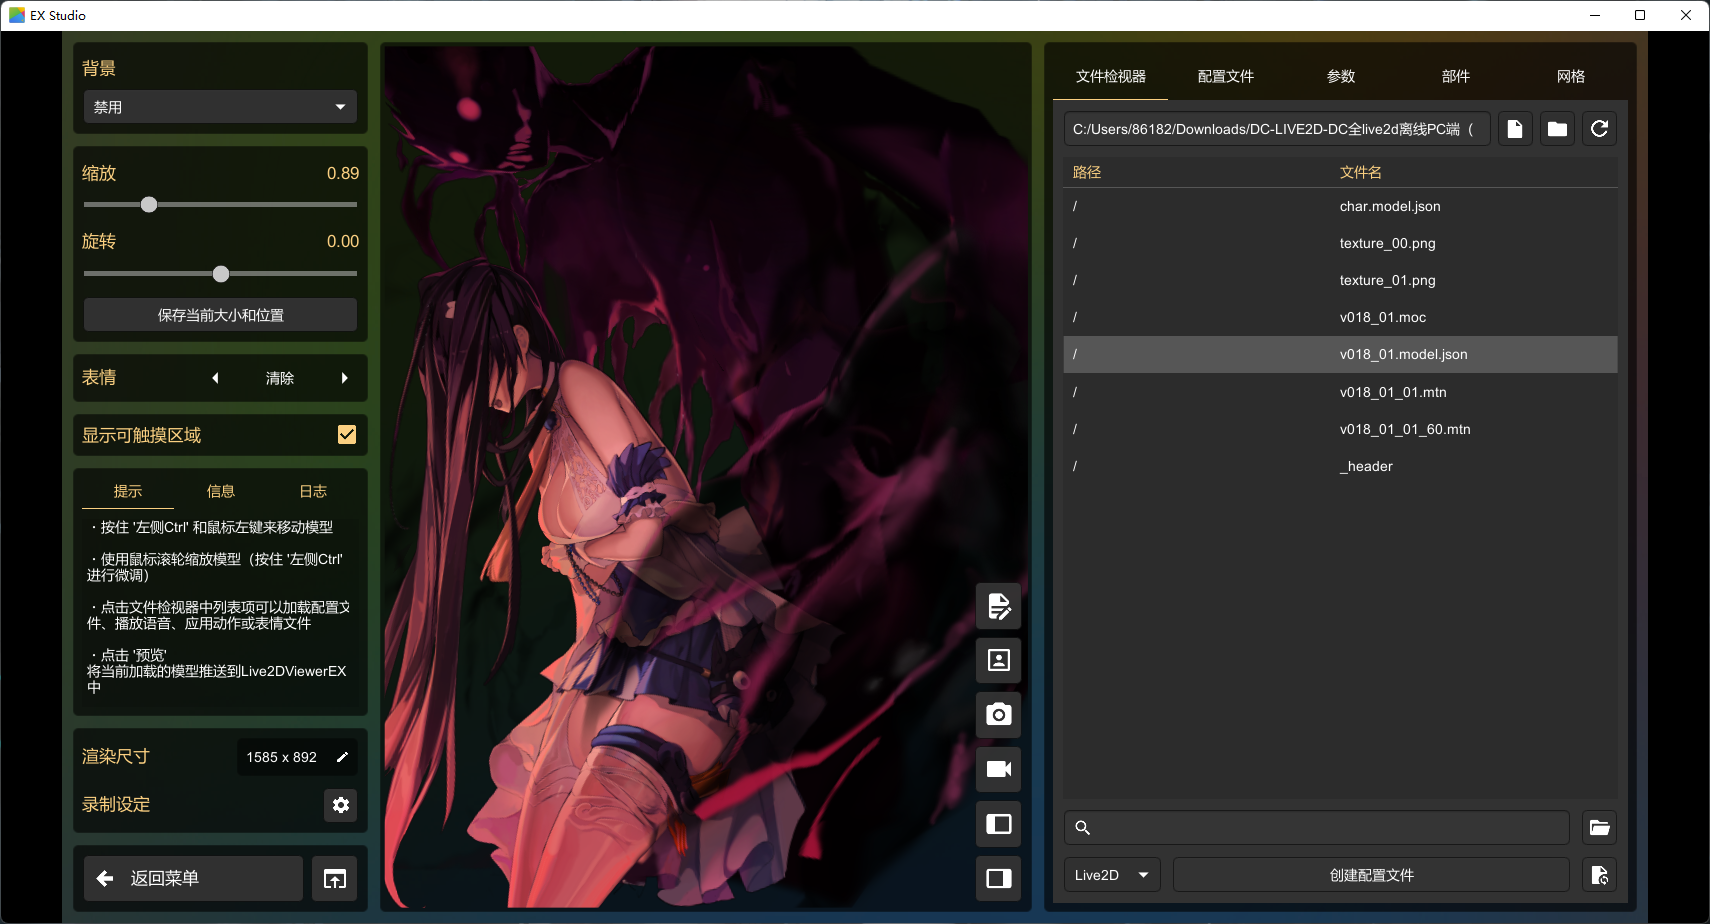
Task: Select v018_01_01_60.mtn in the file list
Action: [x=1340, y=429]
